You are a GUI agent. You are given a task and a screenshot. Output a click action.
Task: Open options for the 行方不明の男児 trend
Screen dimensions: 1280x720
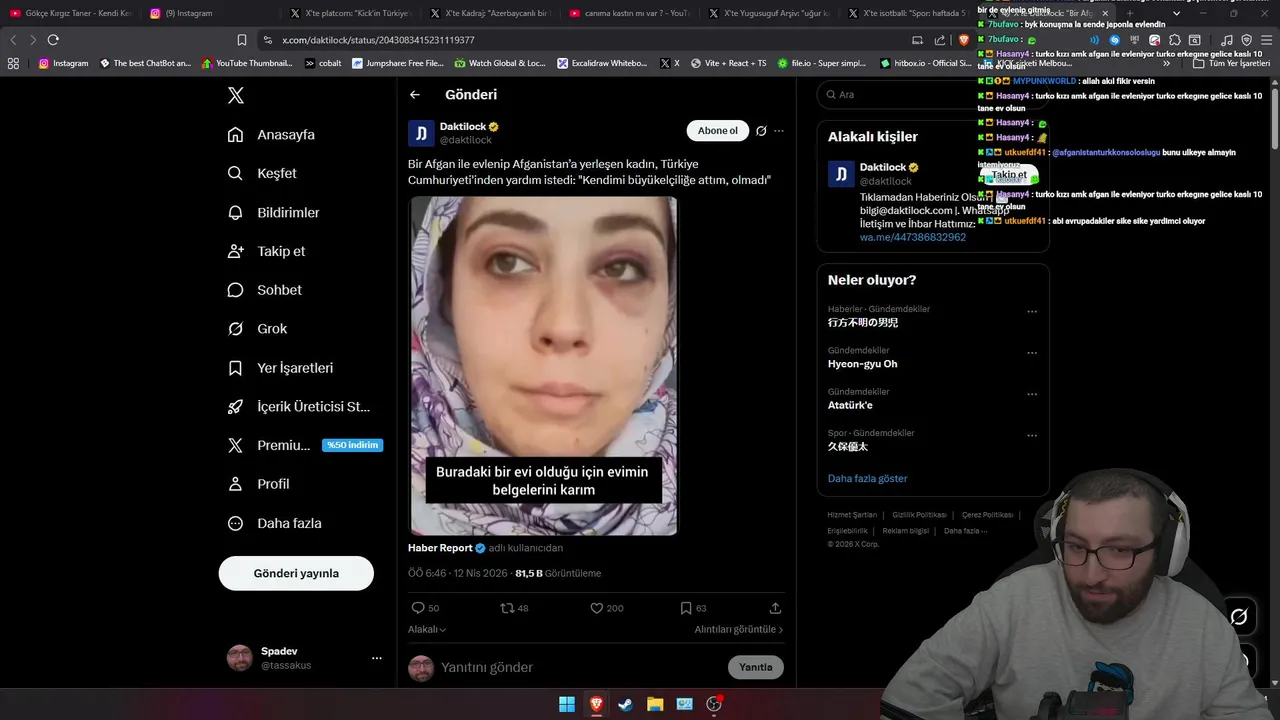[x=1032, y=312]
